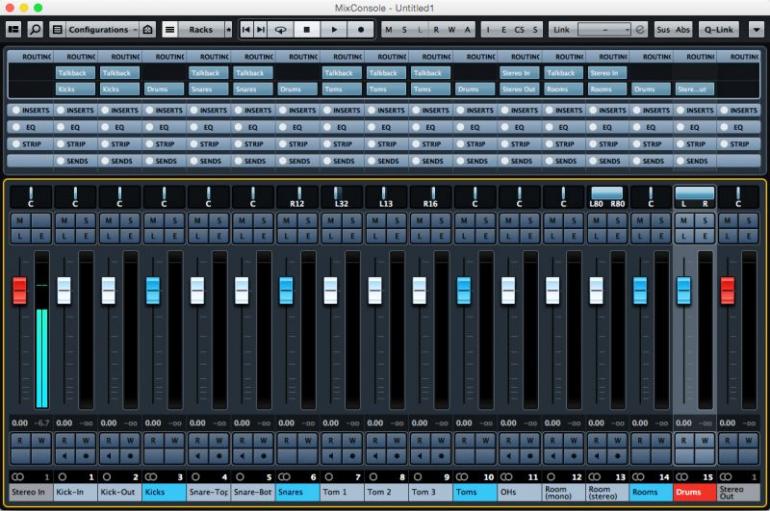Click the Abs button
The width and height of the screenshot is (770, 511).
[683, 29]
